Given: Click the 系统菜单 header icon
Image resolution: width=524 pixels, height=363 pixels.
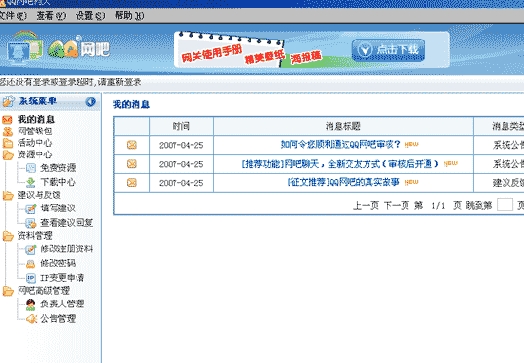Looking at the screenshot, I should click(x=8, y=102).
